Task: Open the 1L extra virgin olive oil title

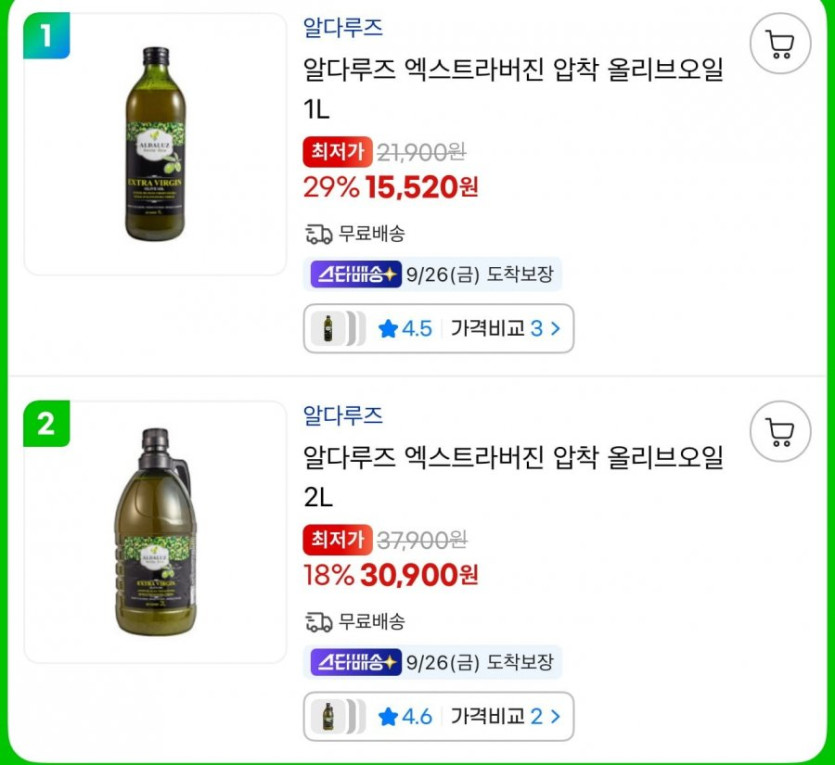Action: (x=513, y=72)
